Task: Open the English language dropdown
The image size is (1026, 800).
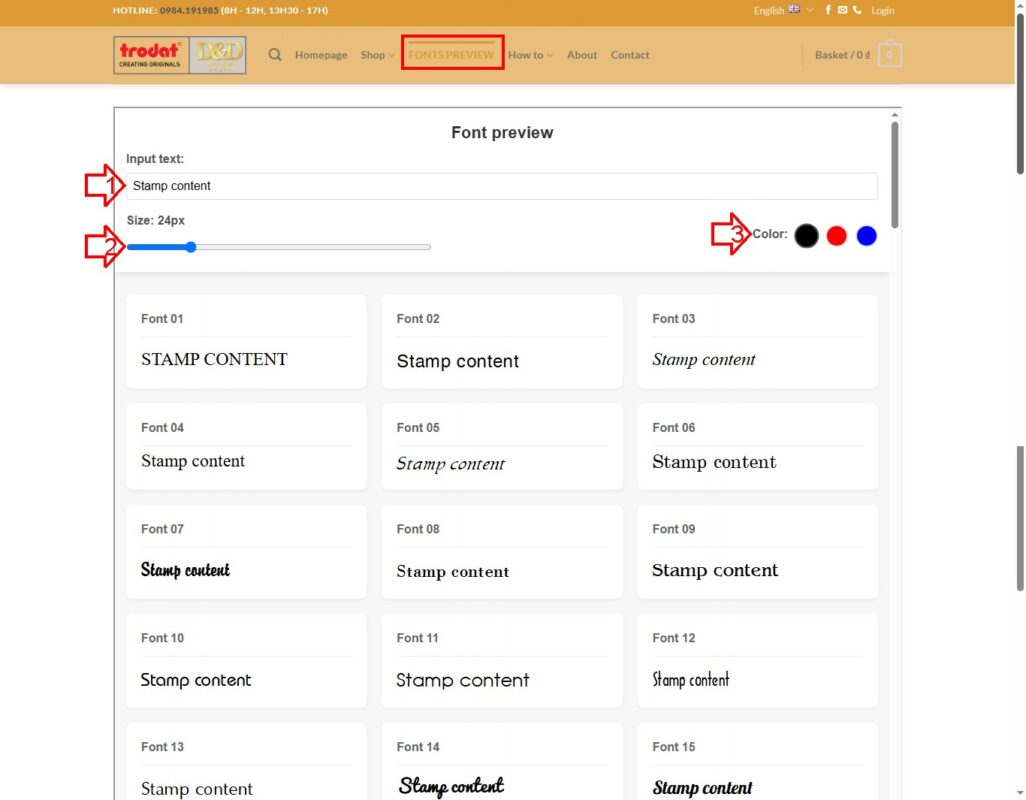Action: click(783, 10)
